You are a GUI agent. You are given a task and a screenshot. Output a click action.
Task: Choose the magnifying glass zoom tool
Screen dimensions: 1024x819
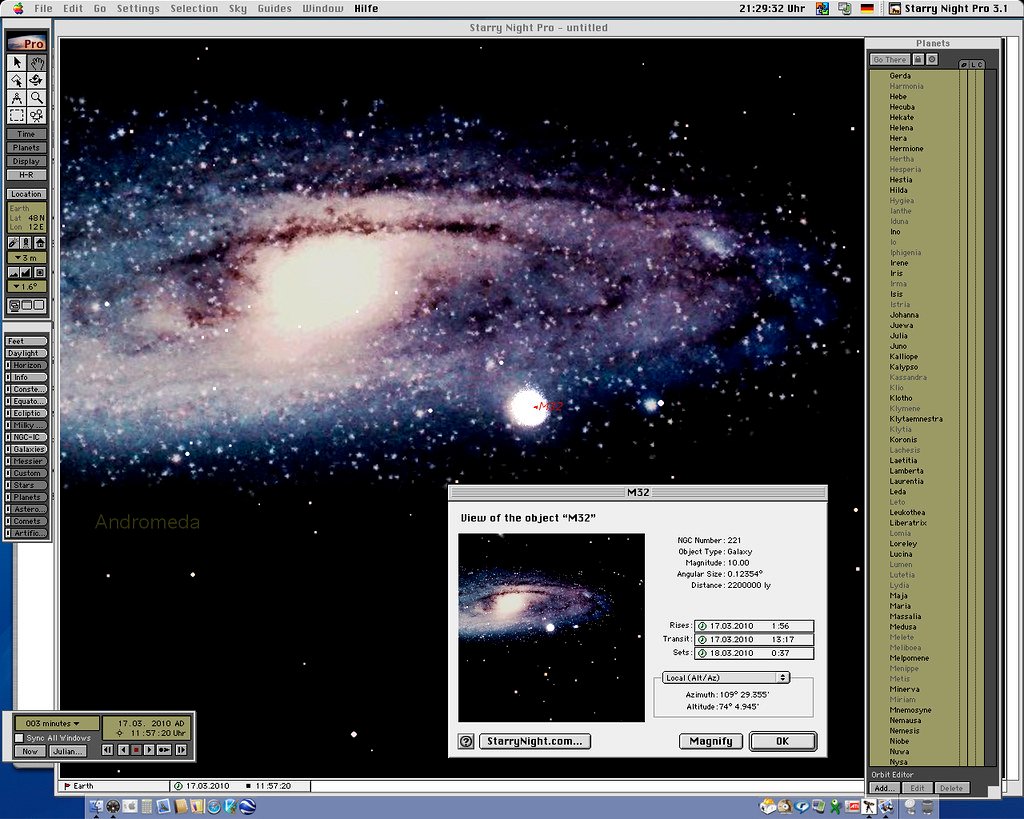[37, 97]
